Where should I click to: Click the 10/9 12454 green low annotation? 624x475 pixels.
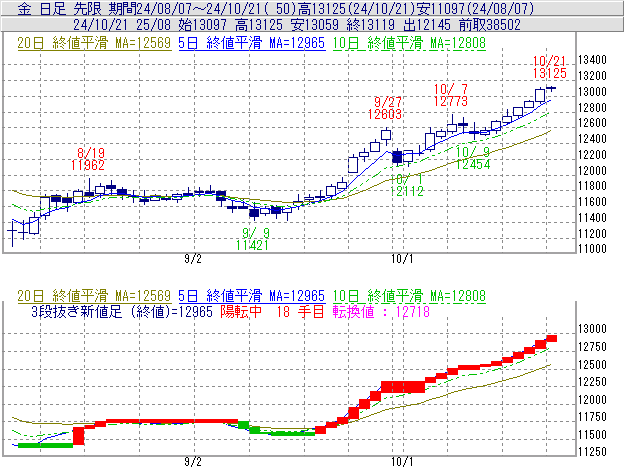click(x=473, y=158)
